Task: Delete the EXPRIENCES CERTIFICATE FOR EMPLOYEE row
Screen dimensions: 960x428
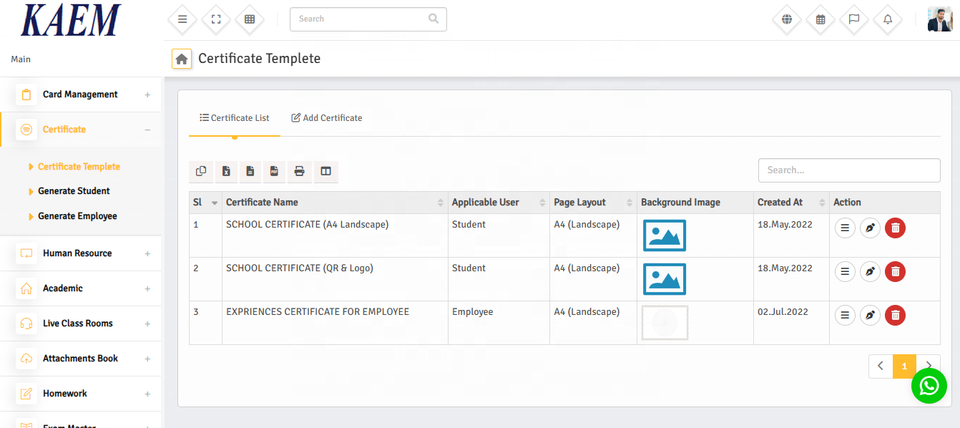Action: [x=895, y=315]
